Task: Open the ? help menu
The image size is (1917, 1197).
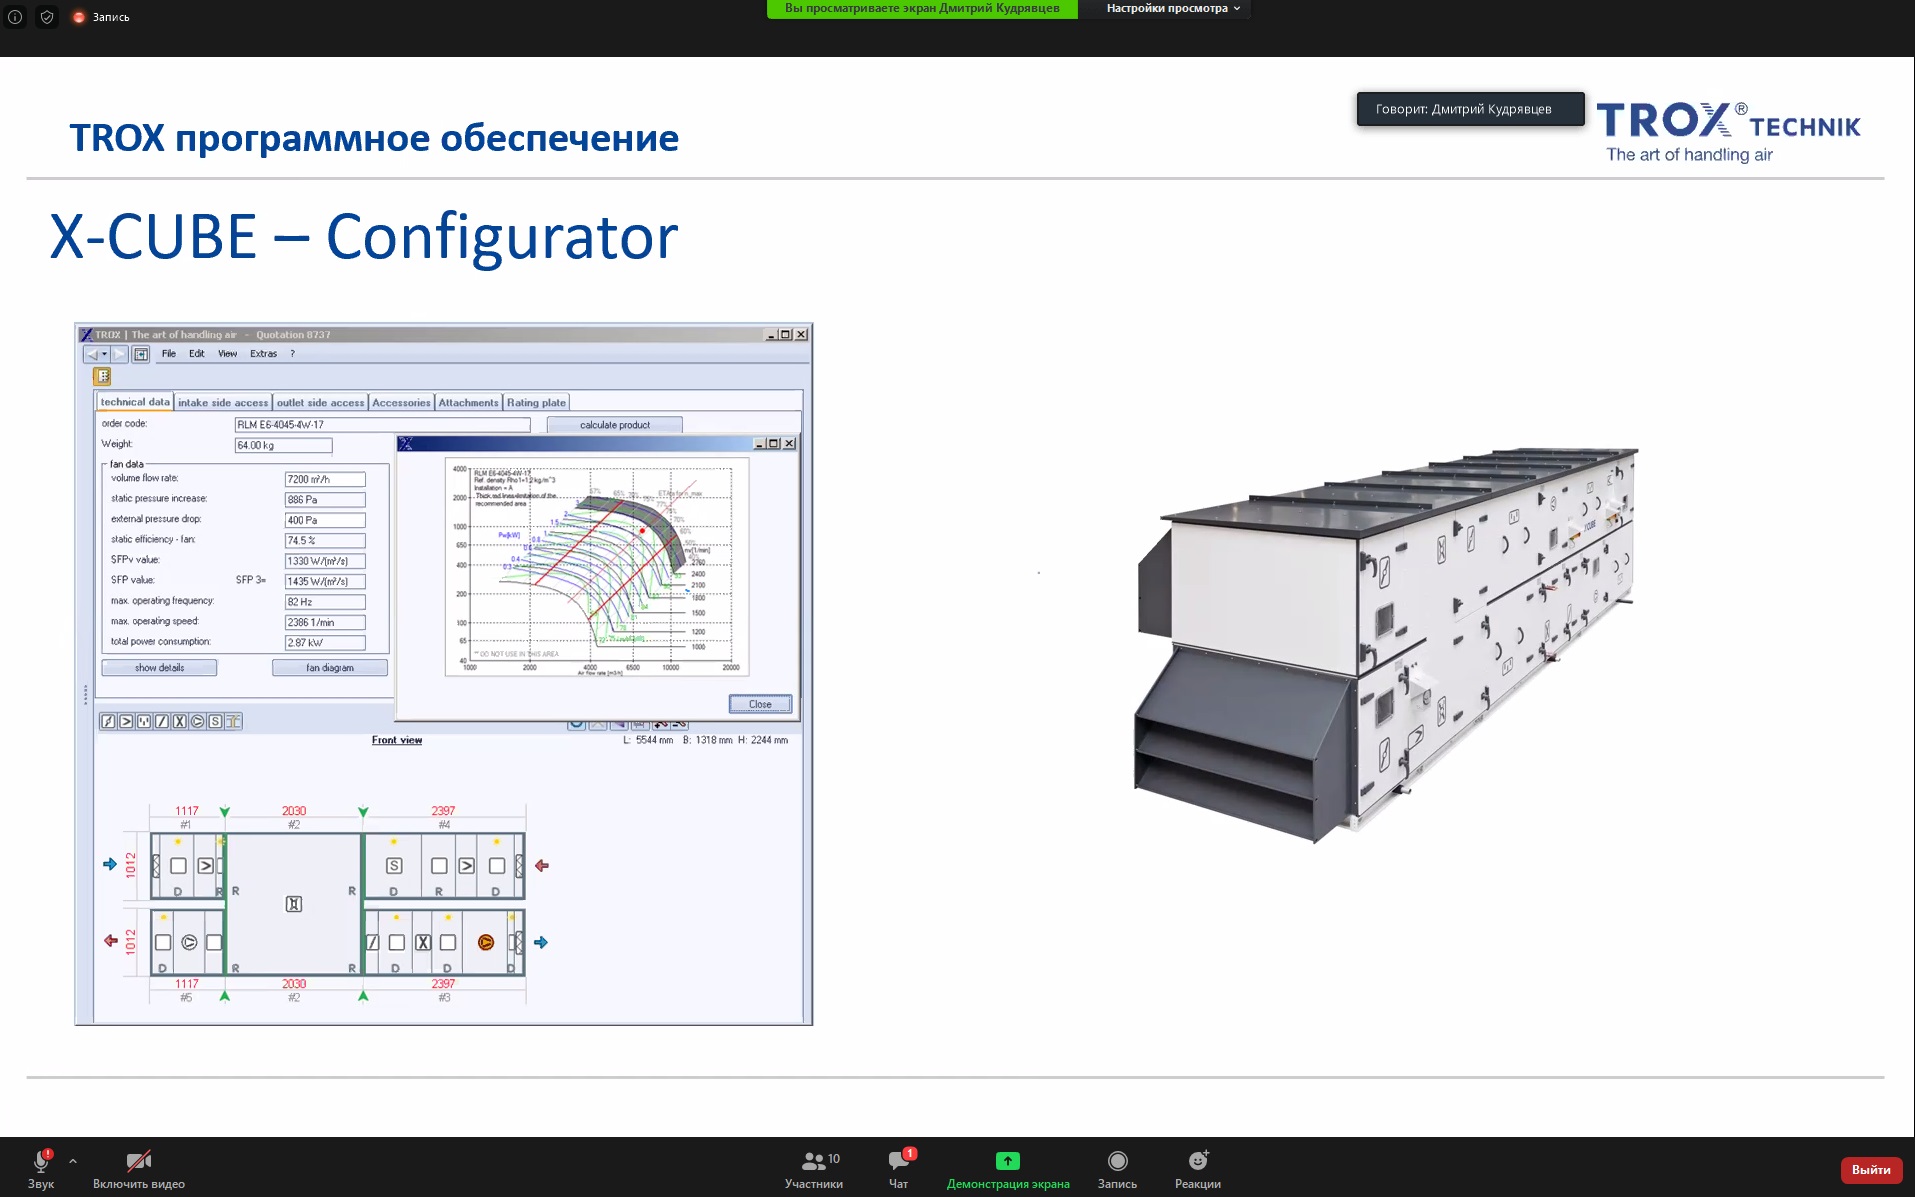Action: pyautogui.click(x=293, y=354)
